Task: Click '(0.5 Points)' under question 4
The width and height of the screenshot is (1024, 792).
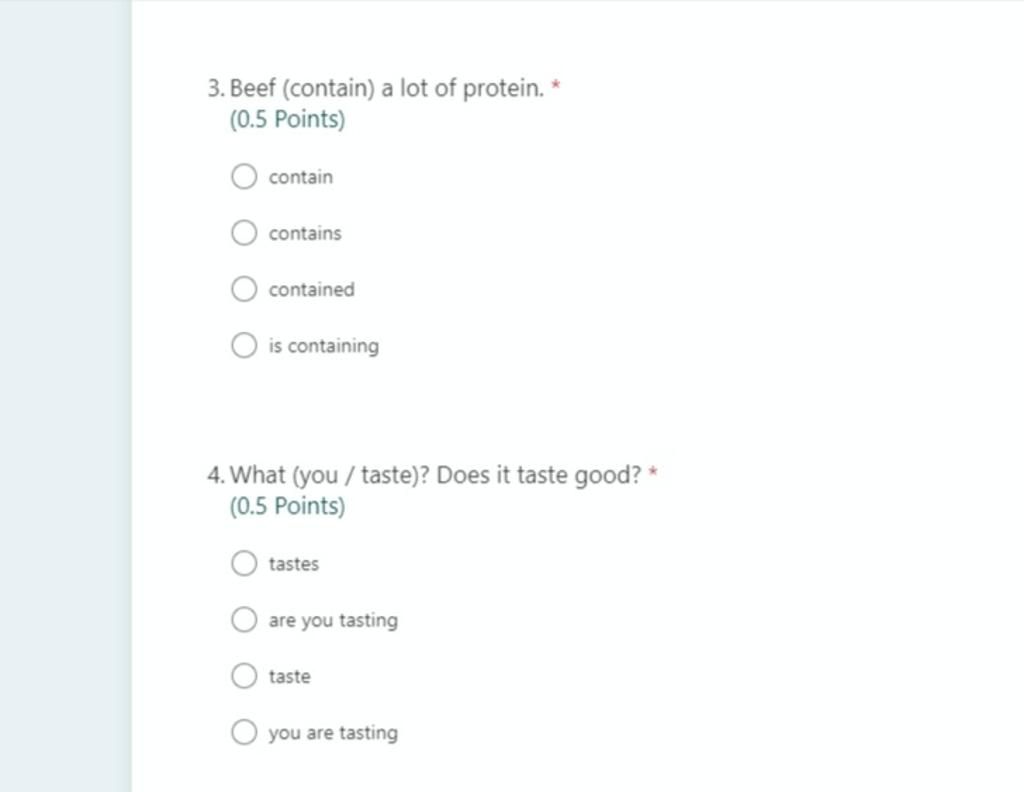Action: tap(287, 506)
